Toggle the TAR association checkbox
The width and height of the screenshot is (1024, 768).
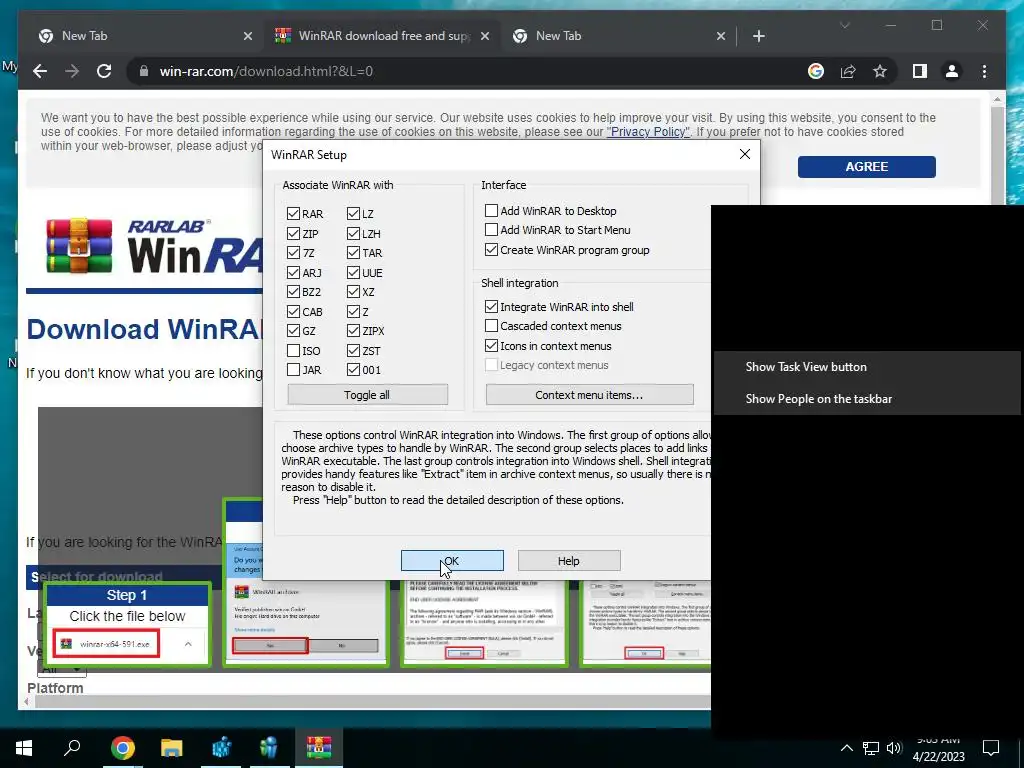coord(353,253)
